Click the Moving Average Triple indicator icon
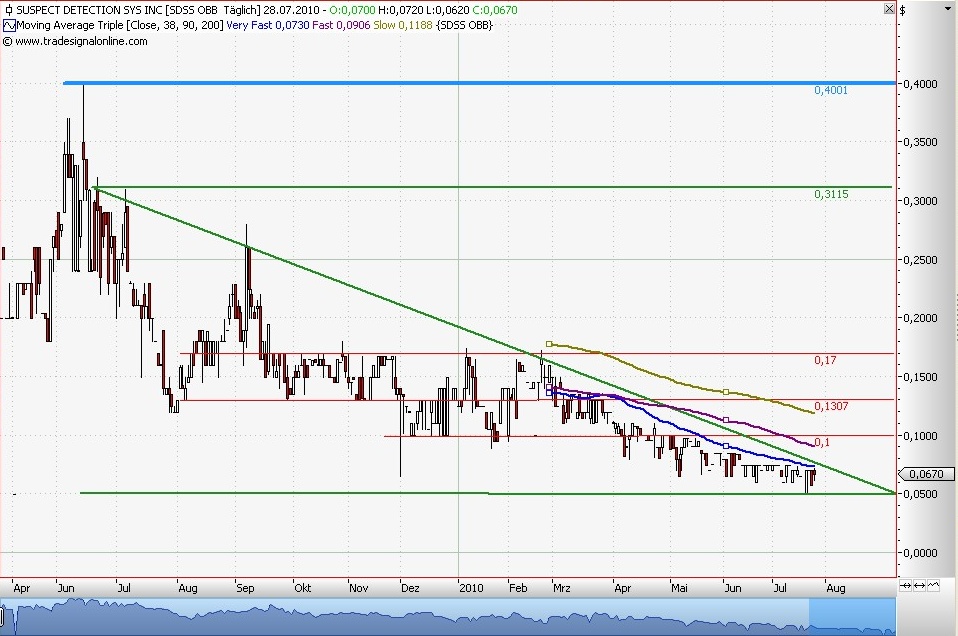 tap(8, 25)
